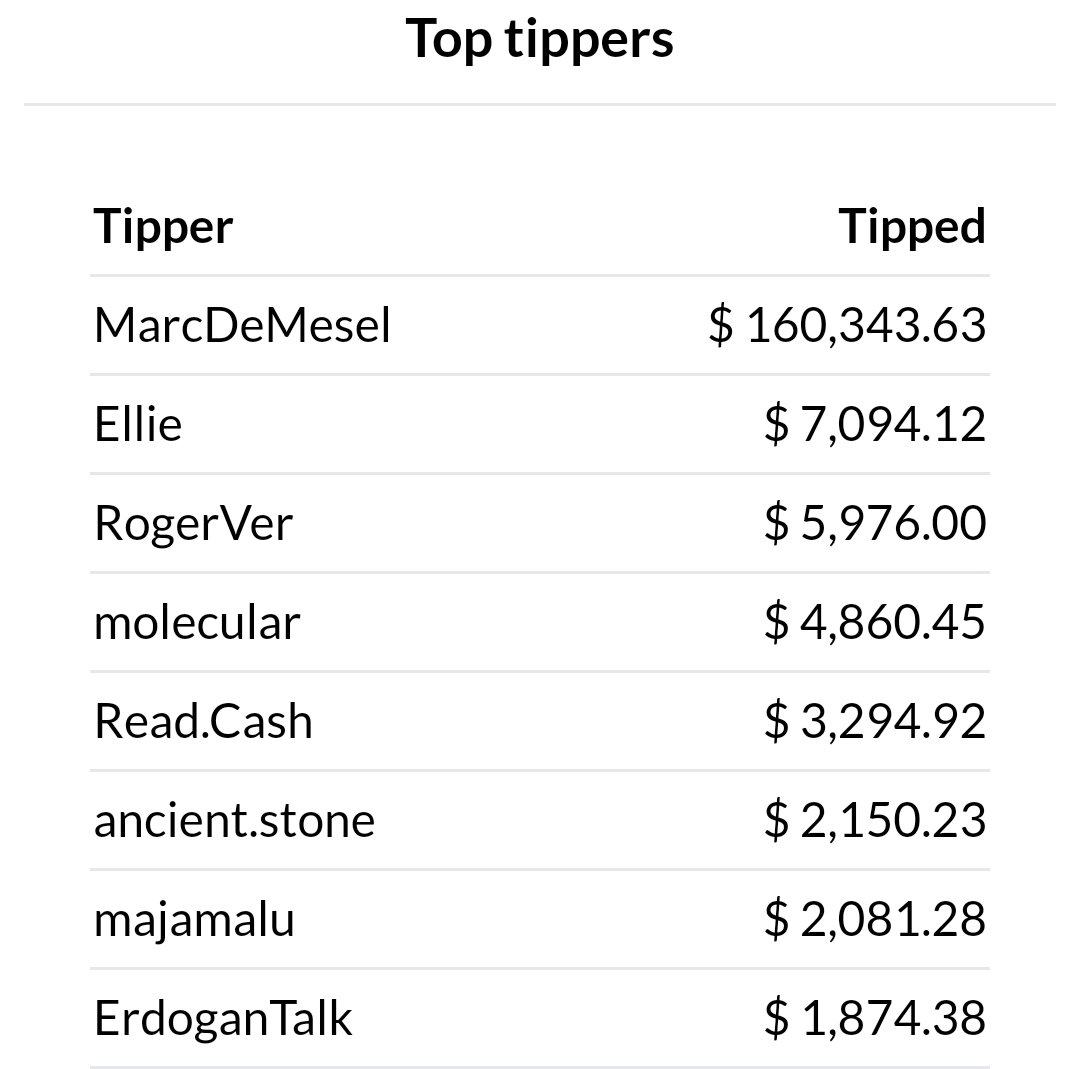The height and width of the screenshot is (1069, 1080).
Task: Click the Top tippers heading
Action: click(x=540, y=40)
